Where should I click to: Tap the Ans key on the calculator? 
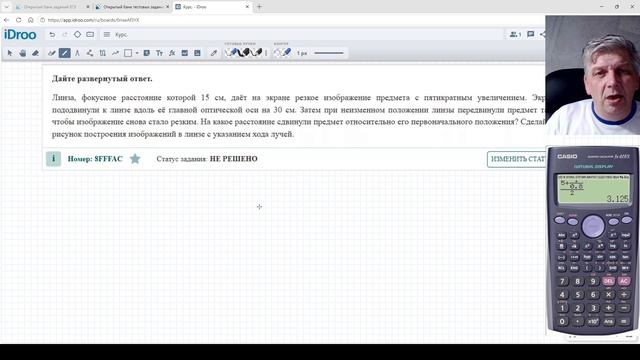point(608,321)
